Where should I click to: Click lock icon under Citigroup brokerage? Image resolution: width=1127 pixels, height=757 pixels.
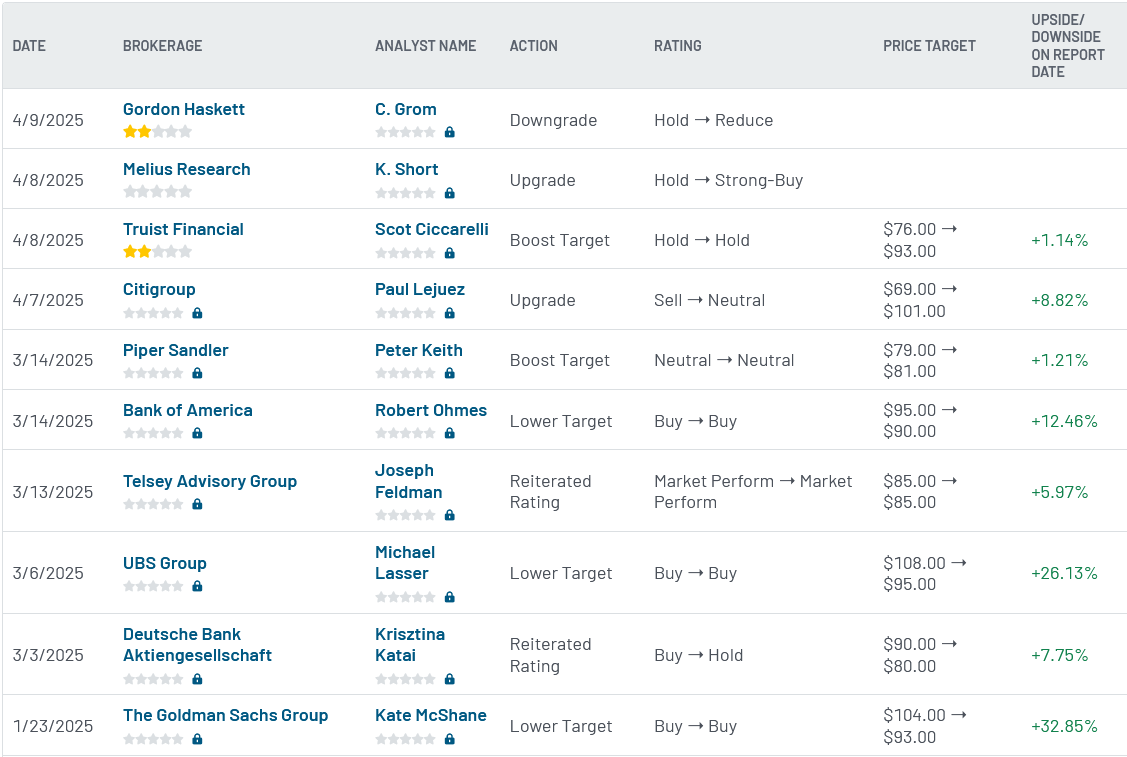click(197, 313)
